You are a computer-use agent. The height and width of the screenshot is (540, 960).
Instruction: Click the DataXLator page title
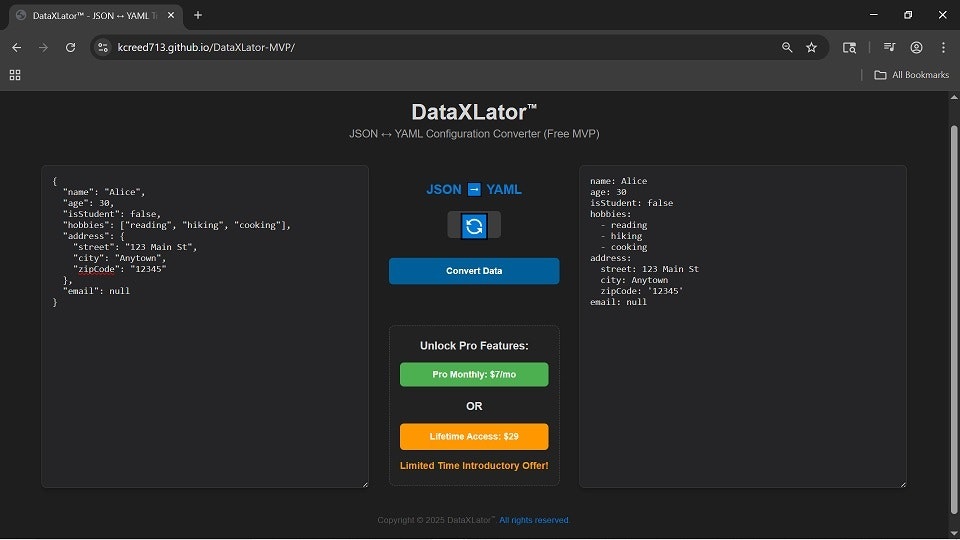click(474, 112)
